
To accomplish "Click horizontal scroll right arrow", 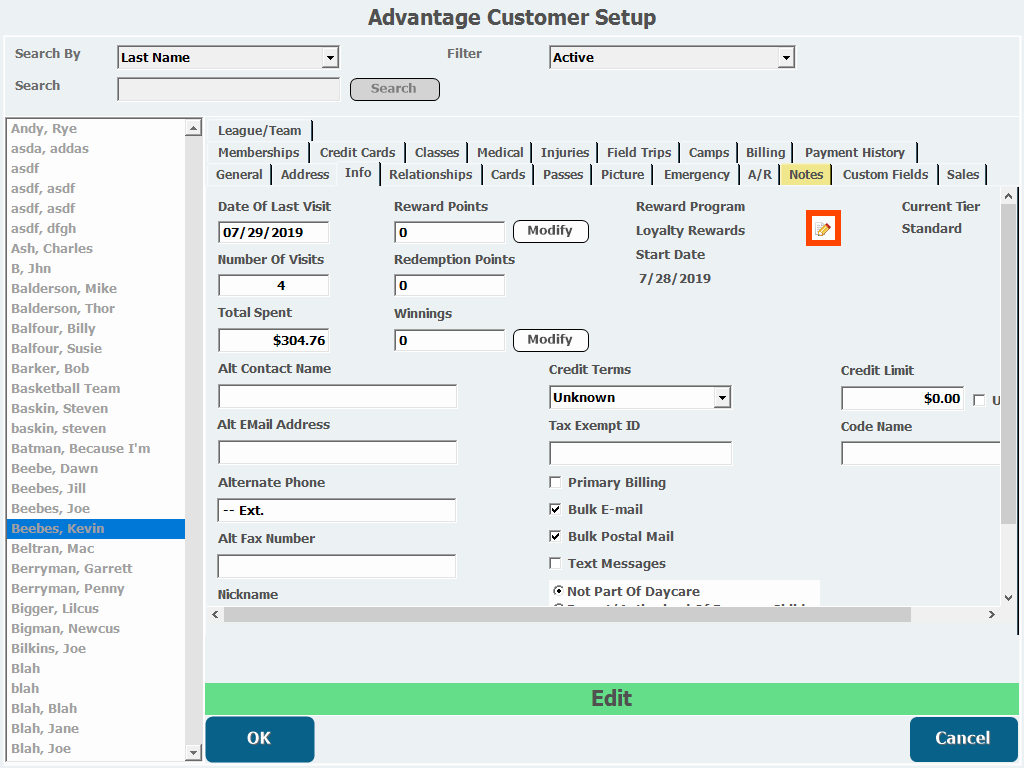I will tap(992, 614).
